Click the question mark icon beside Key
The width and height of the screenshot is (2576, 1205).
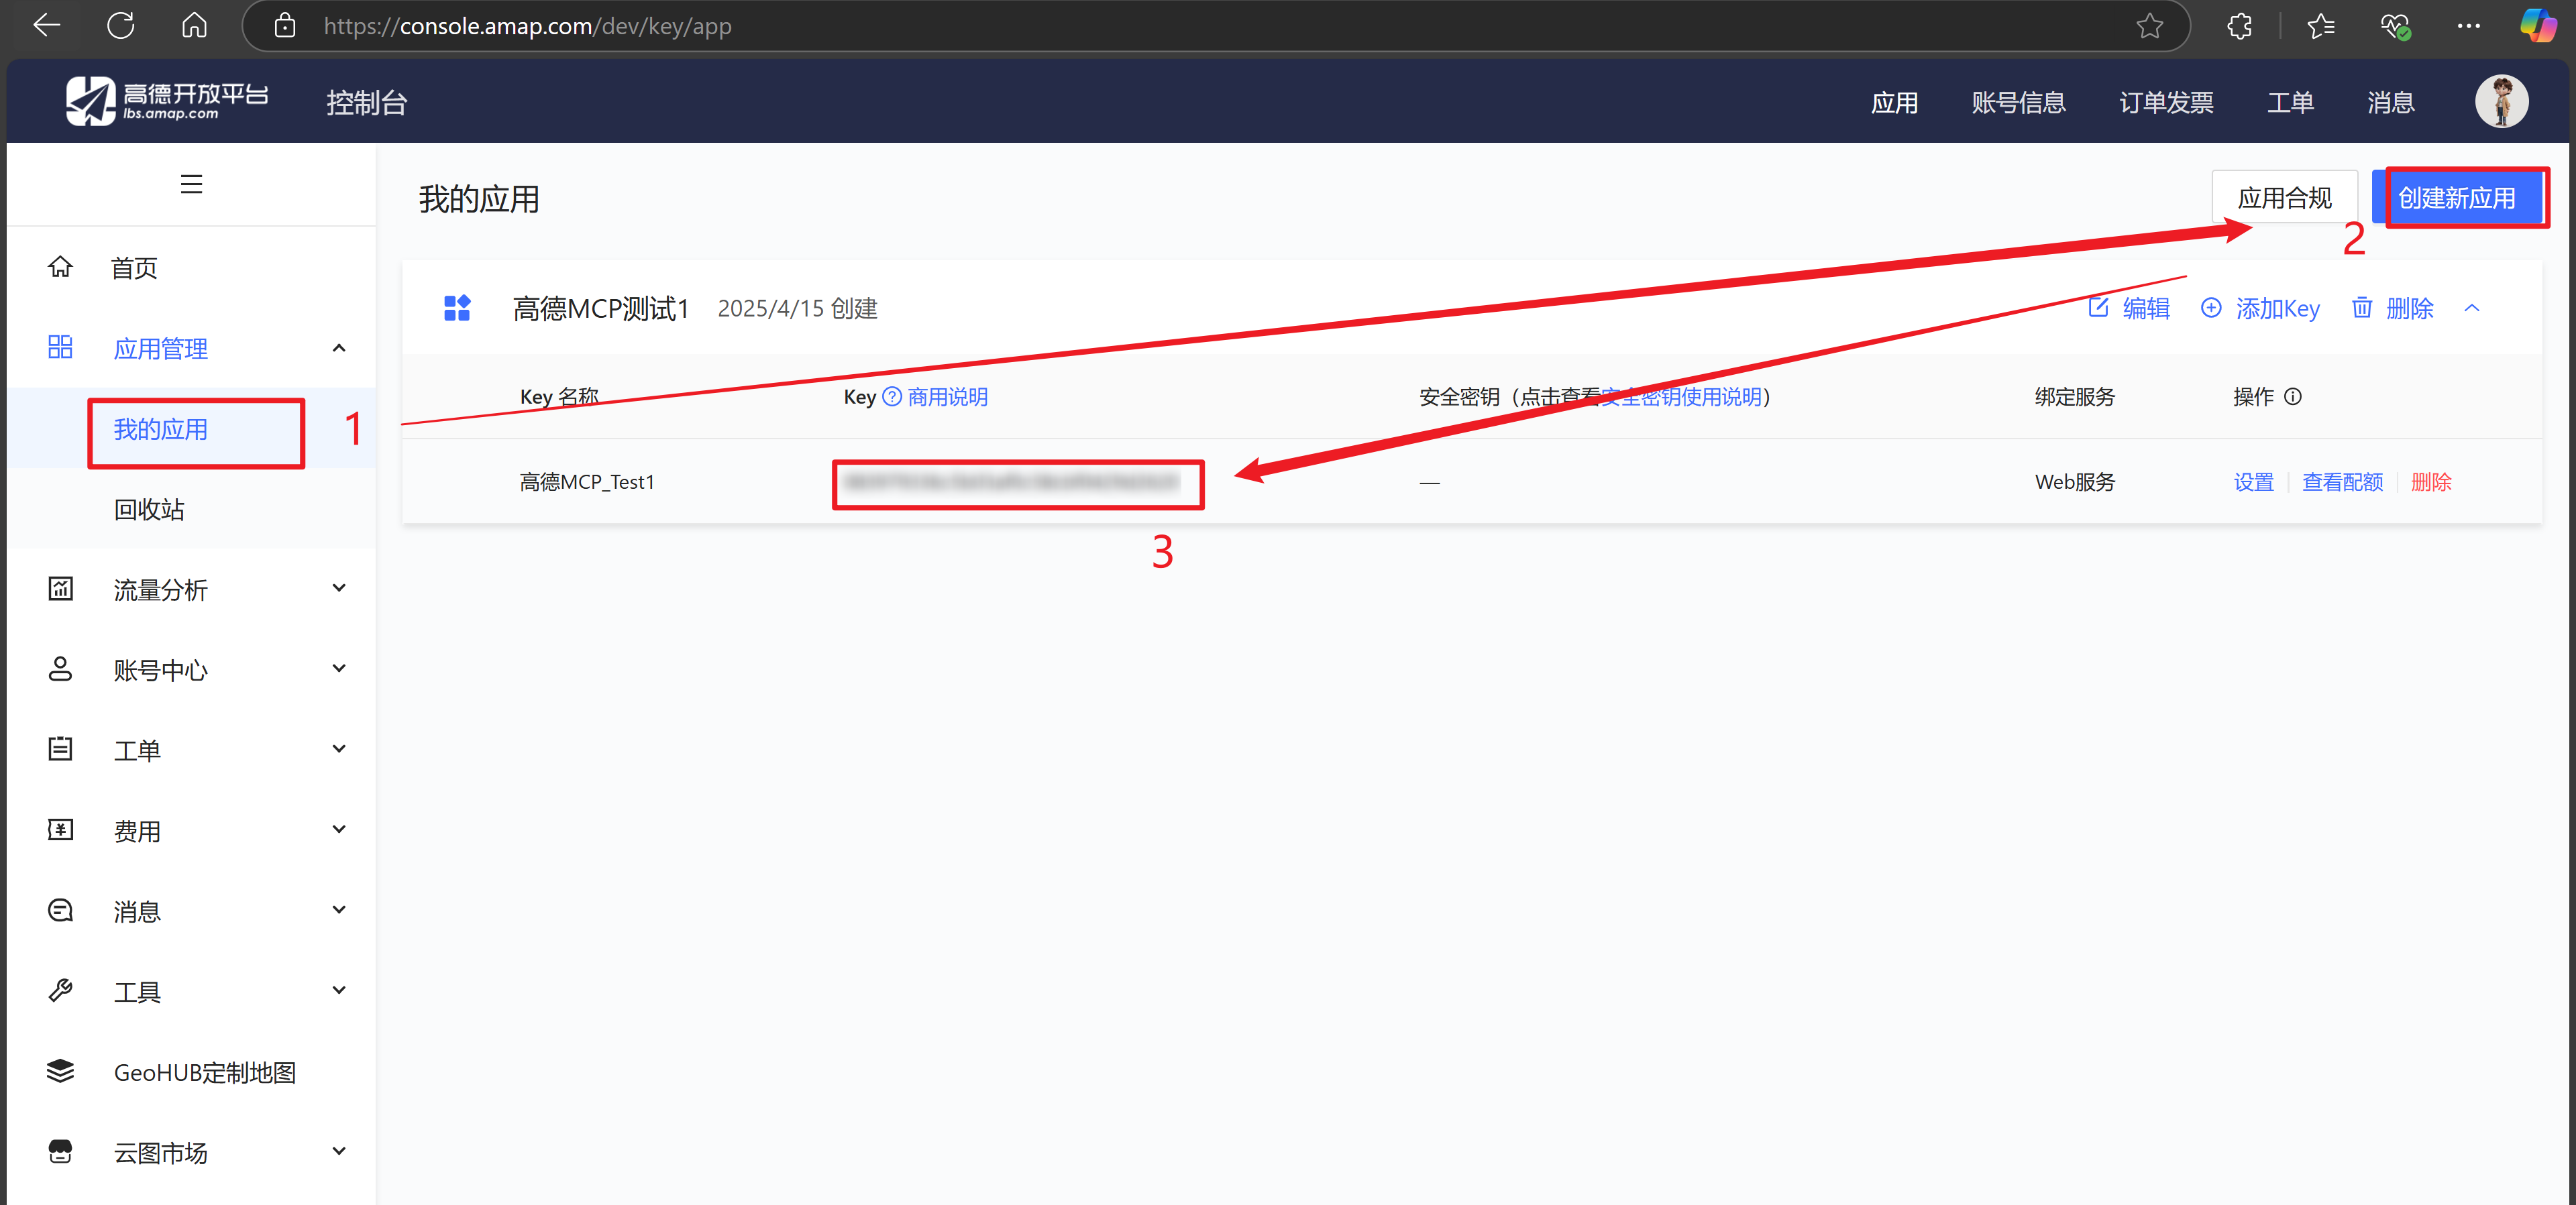891,397
